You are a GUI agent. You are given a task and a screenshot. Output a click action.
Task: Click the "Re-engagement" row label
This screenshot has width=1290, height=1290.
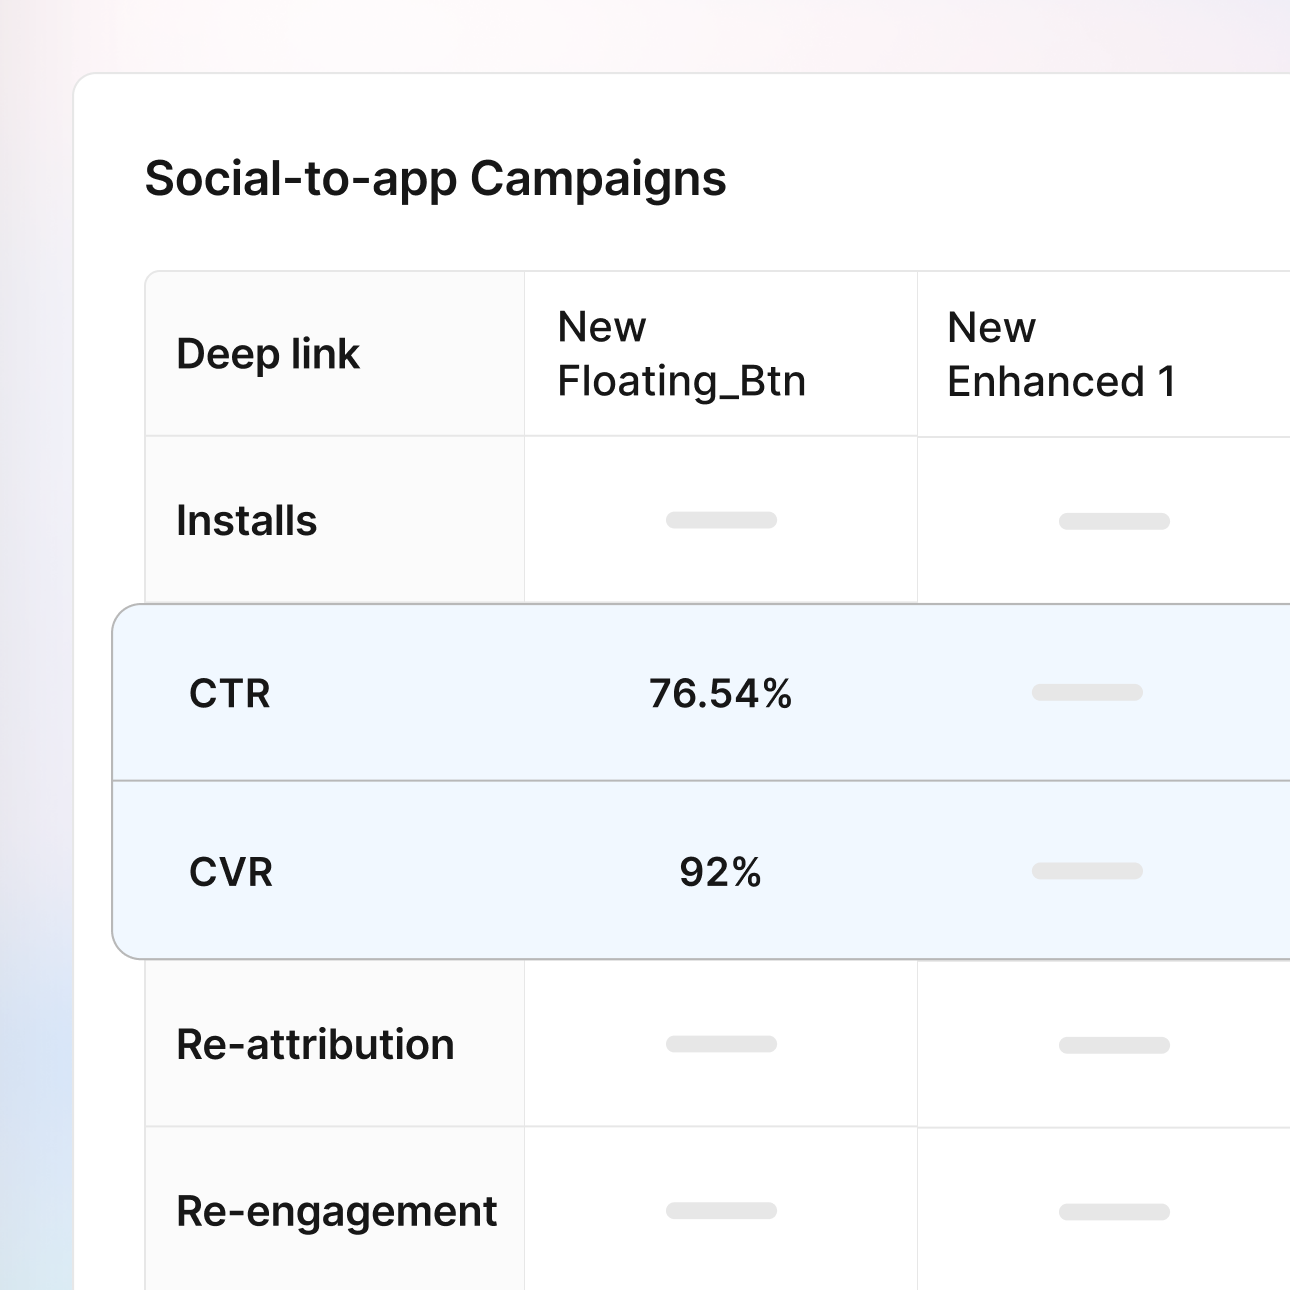click(335, 1210)
